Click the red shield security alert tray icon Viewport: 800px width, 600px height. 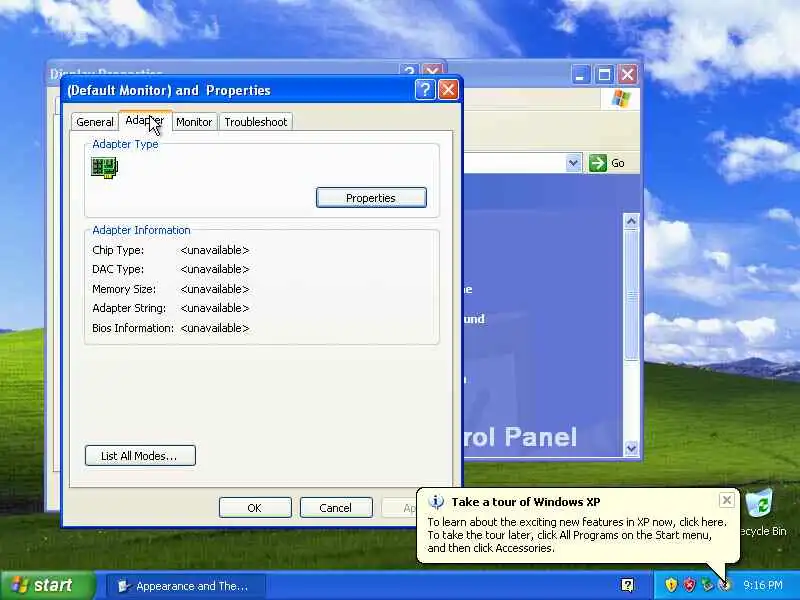[x=689, y=585]
